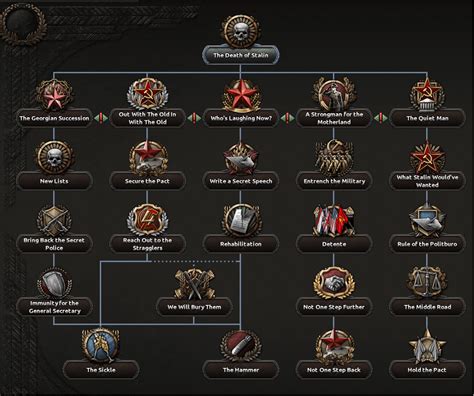
Task: Click Bring Back the Secret Police icon
Action: 54,220
